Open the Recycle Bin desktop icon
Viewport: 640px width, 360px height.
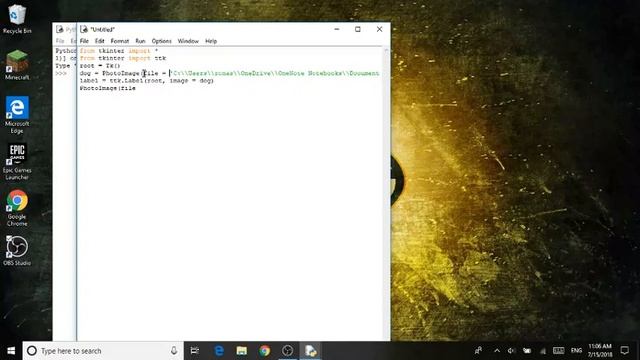coord(16,18)
